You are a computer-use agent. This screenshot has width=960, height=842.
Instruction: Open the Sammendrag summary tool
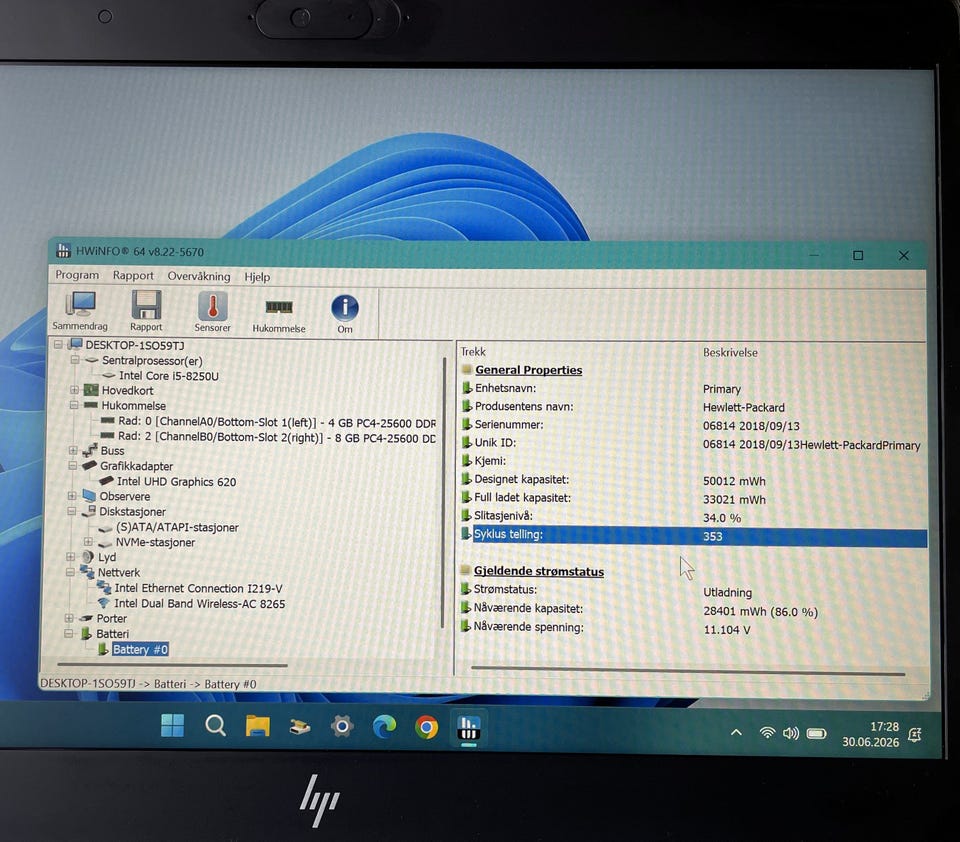(80, 310)
